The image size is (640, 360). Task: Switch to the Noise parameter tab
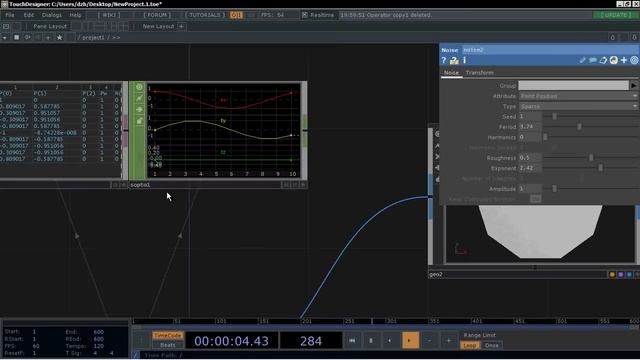pyautogui.click(x=451, y=73)
